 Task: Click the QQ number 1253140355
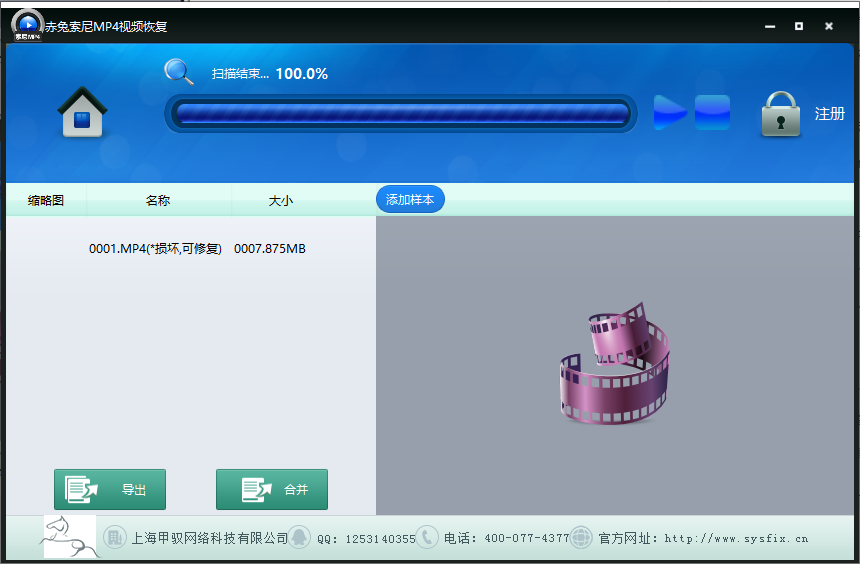pyautogui.click(x=380, y=539)
